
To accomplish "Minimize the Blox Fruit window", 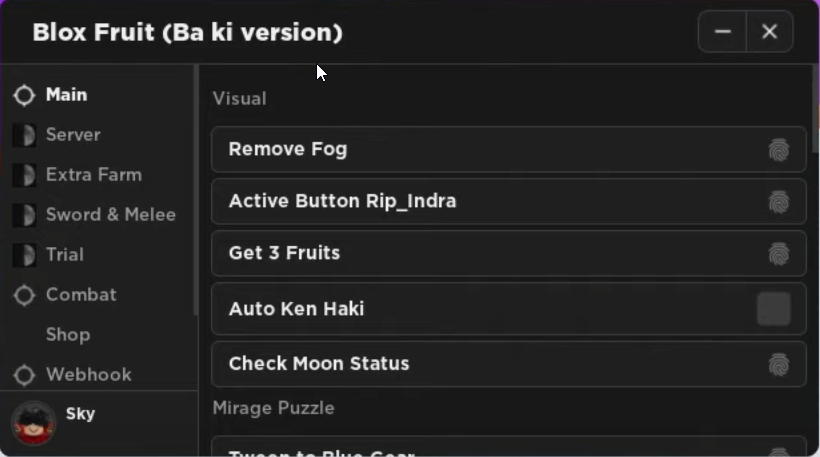I will point(722,31).
